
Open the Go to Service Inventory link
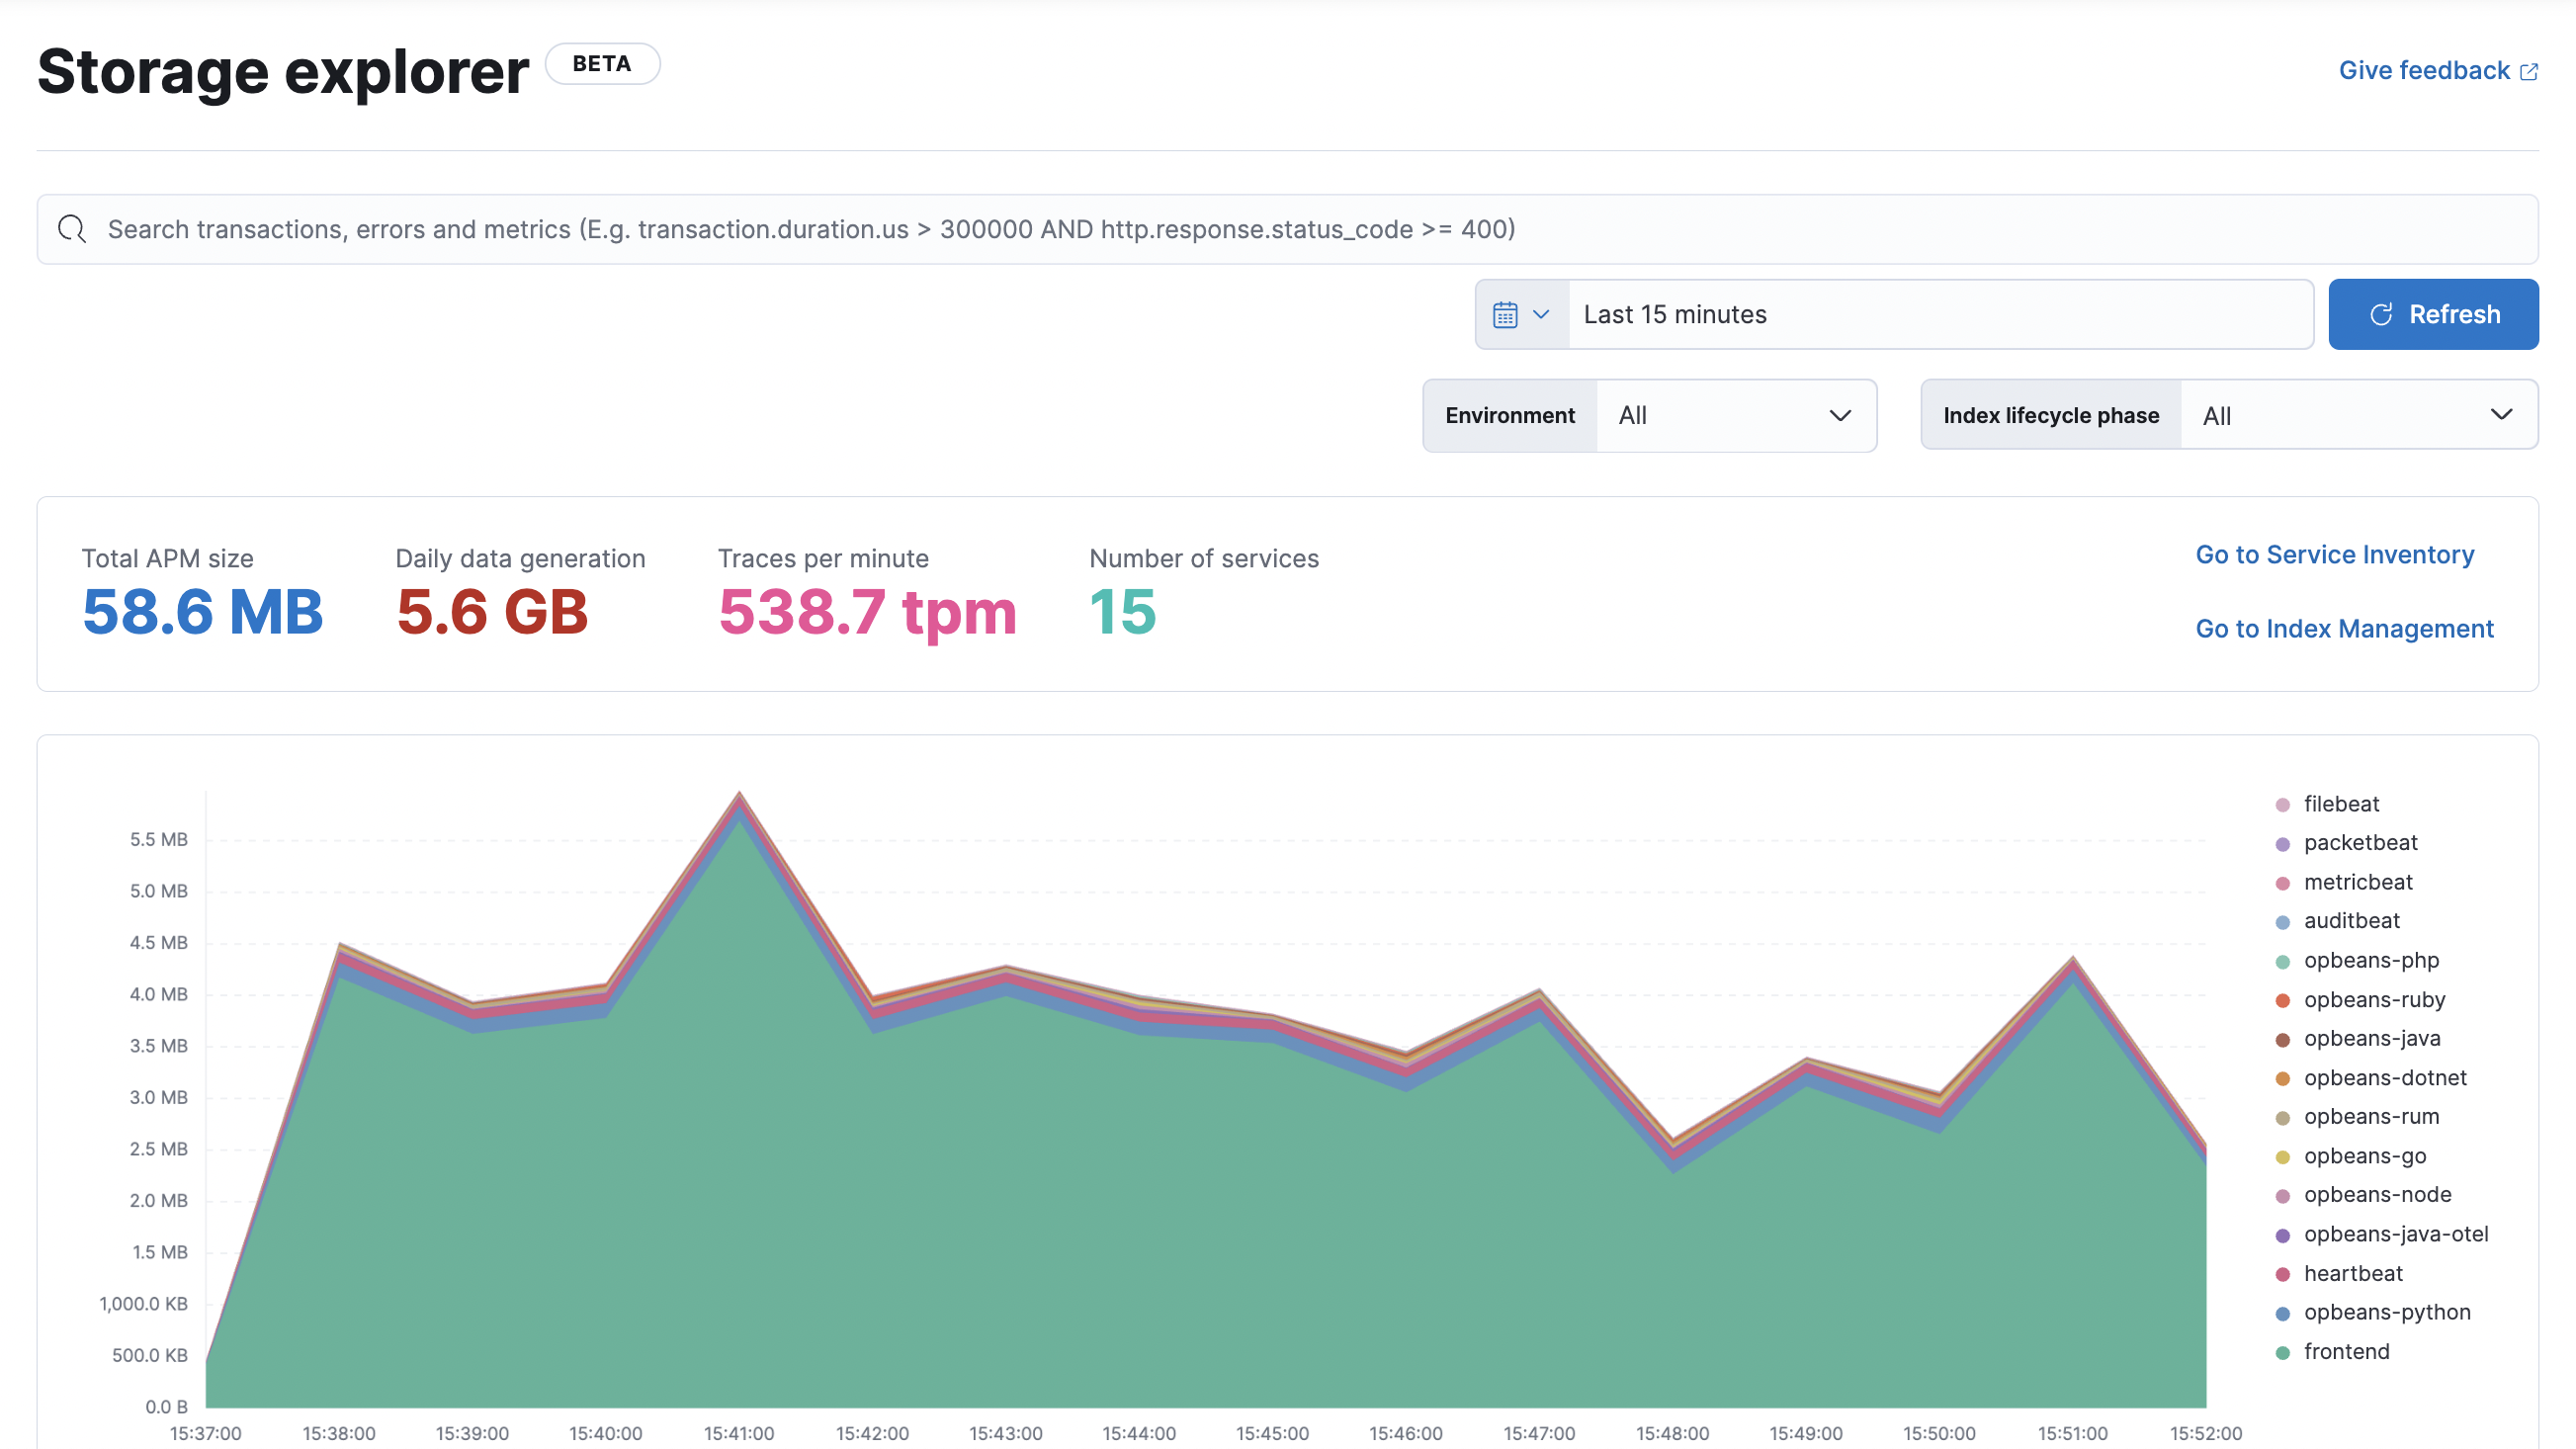[x=2336, y=554]
